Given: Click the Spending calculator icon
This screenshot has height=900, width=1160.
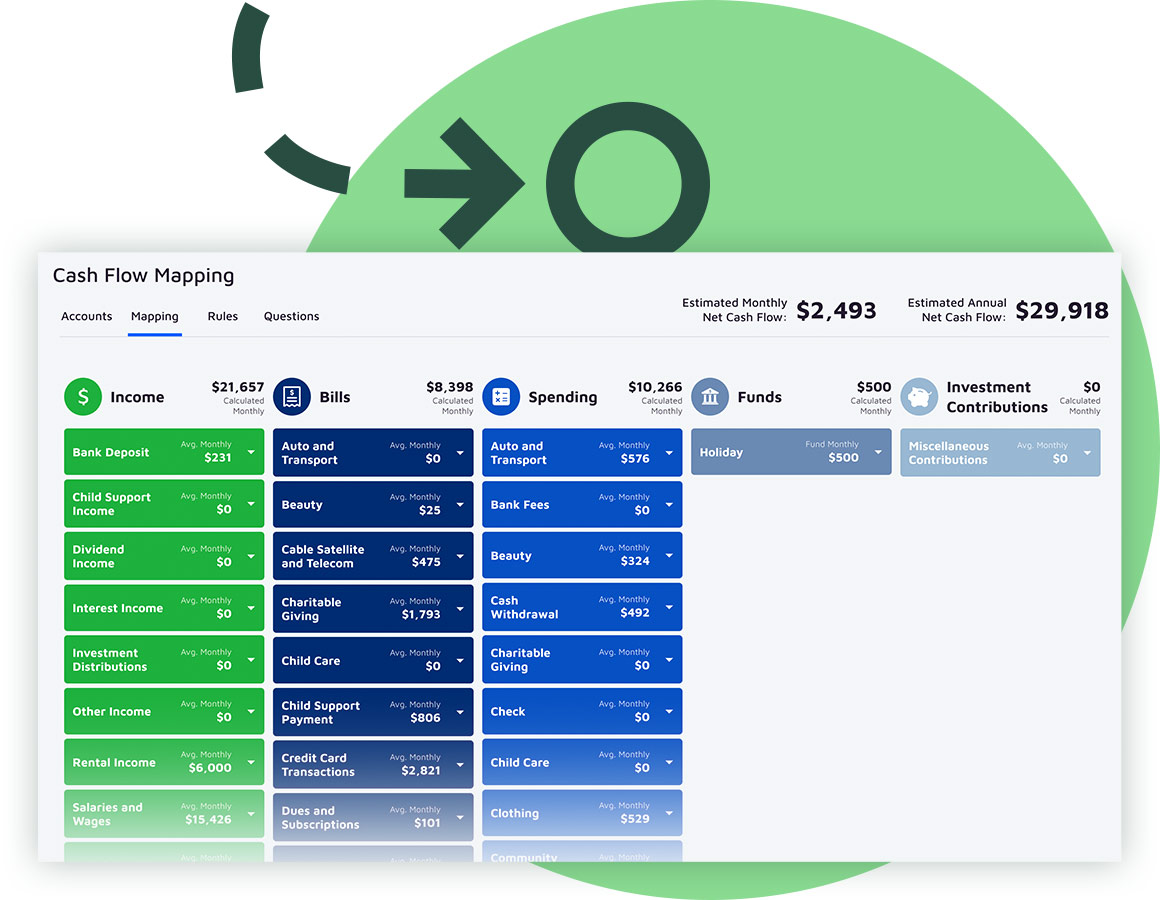Looking at the screenshot, I should point(501,396).
